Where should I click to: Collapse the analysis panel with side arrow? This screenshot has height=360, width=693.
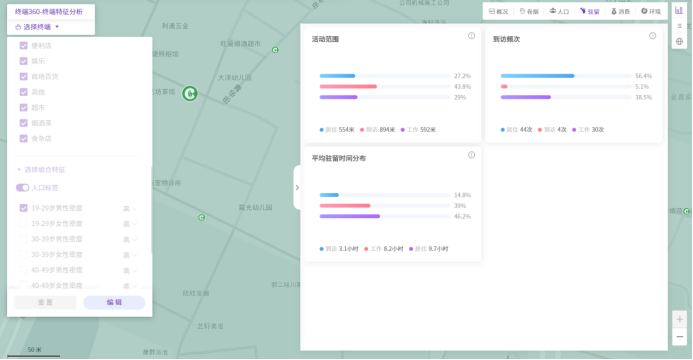pos(297,188)
